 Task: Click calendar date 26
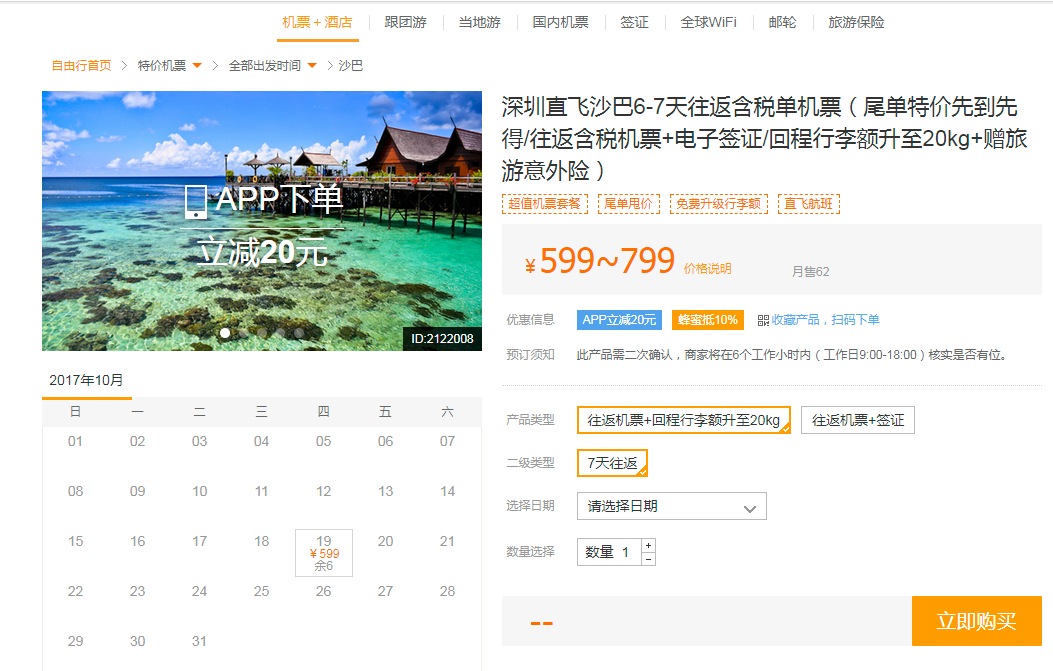(x=324, y=592)
